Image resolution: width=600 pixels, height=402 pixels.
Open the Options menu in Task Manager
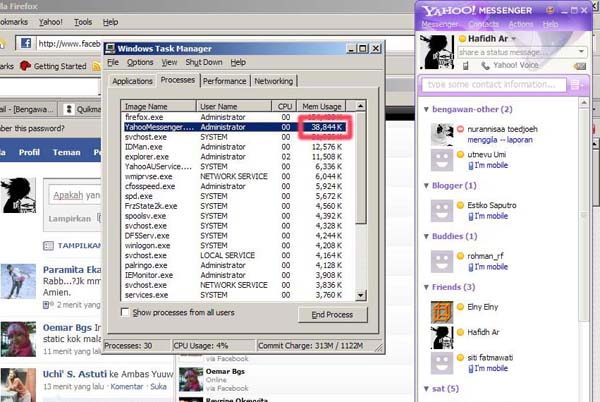pyautogui.click(x=140, y=62)
